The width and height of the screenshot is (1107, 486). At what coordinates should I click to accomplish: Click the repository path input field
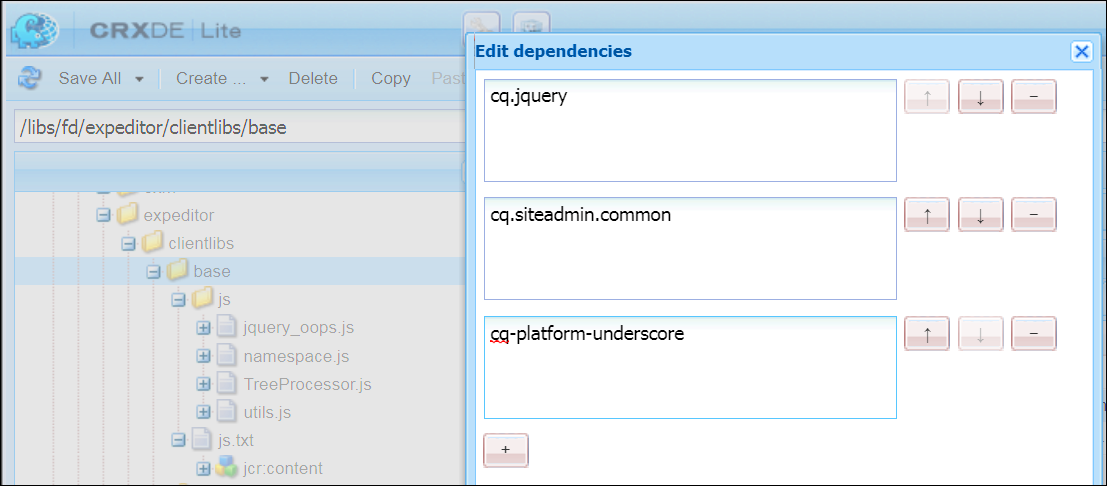(x=240, y=128)
